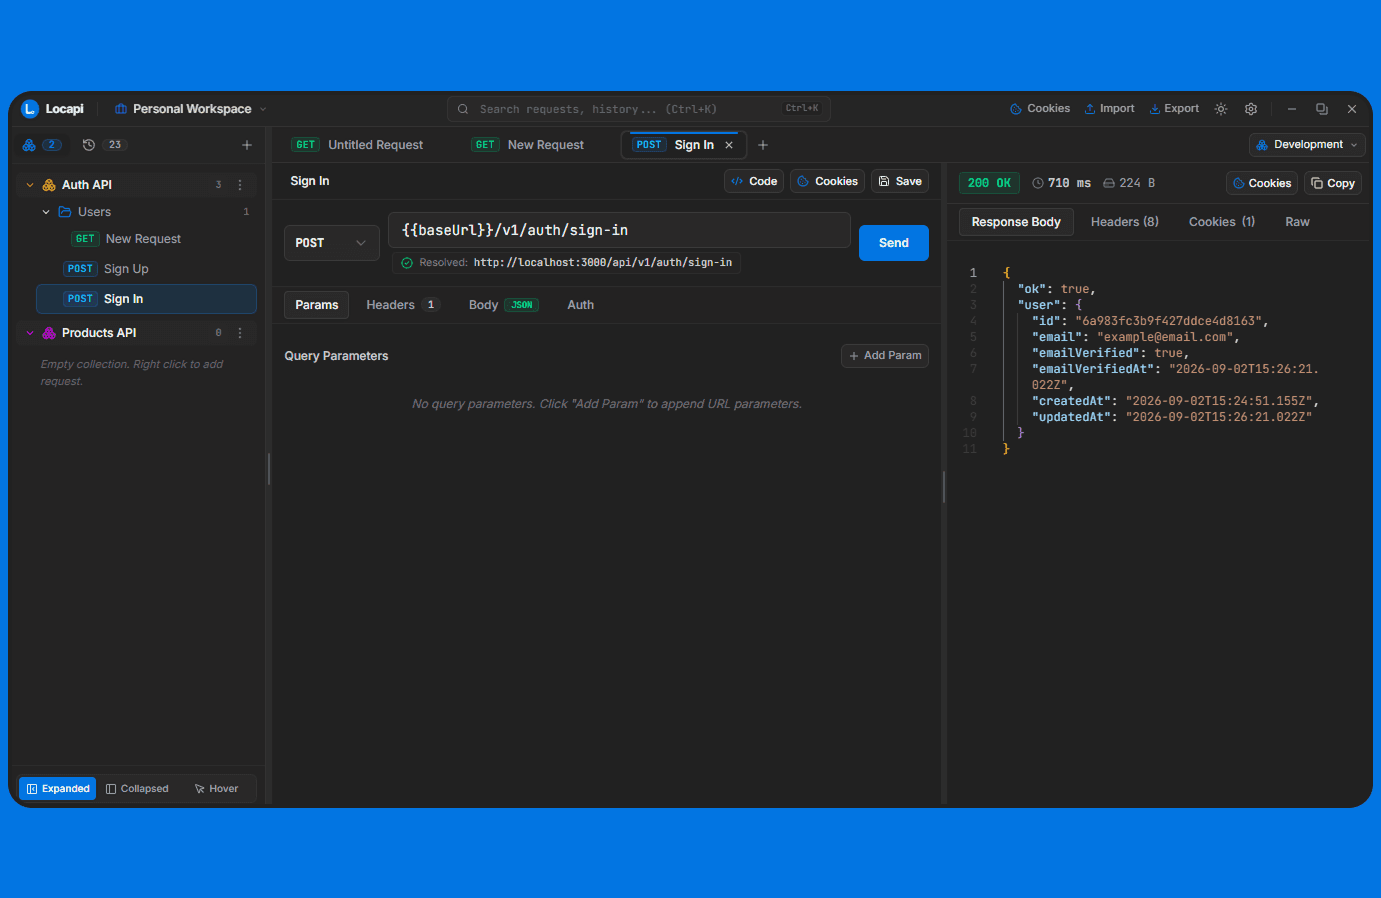The image size is (1381, 898).
Task: Open a new request tab with the plus icon
Action: coord(763,145)
